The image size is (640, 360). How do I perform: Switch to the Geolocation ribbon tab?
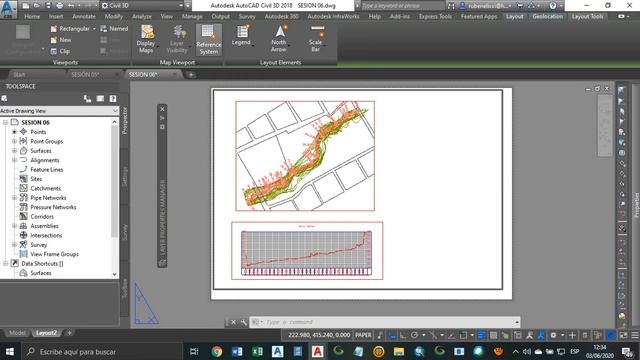click(547, 16)
